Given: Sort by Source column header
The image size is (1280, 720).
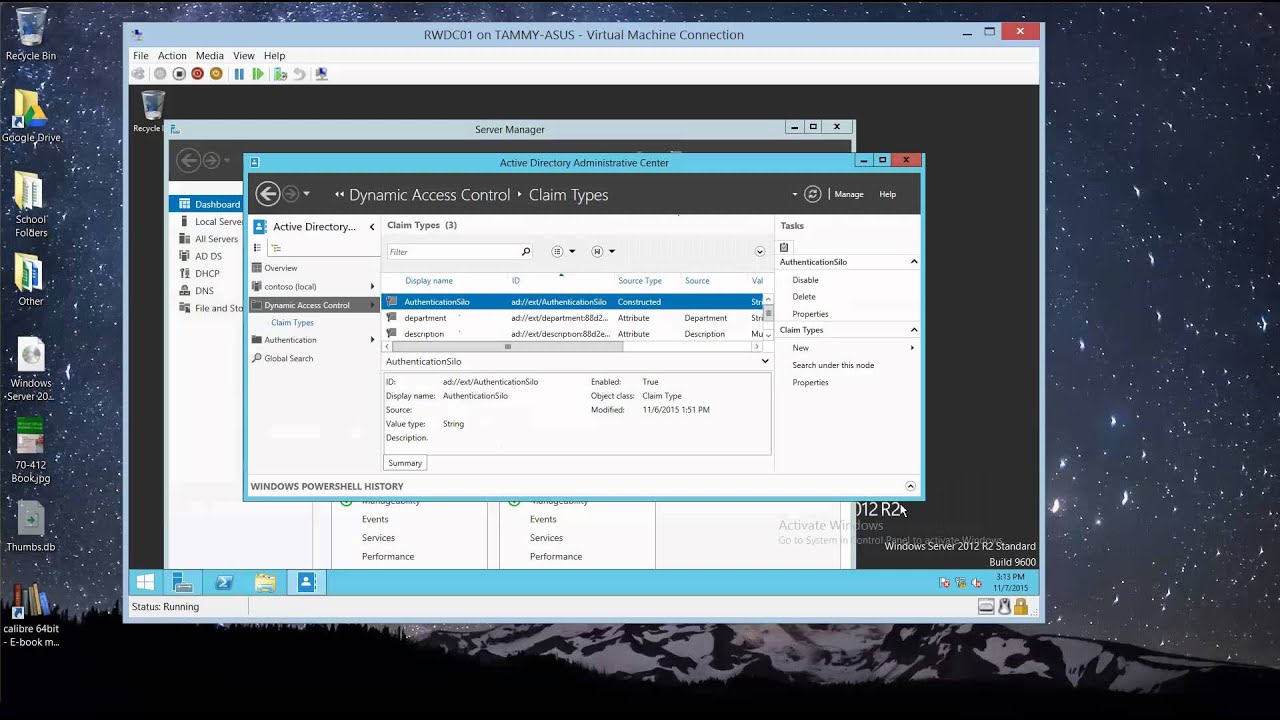Looking at the screenshot, I should [697, 281].
